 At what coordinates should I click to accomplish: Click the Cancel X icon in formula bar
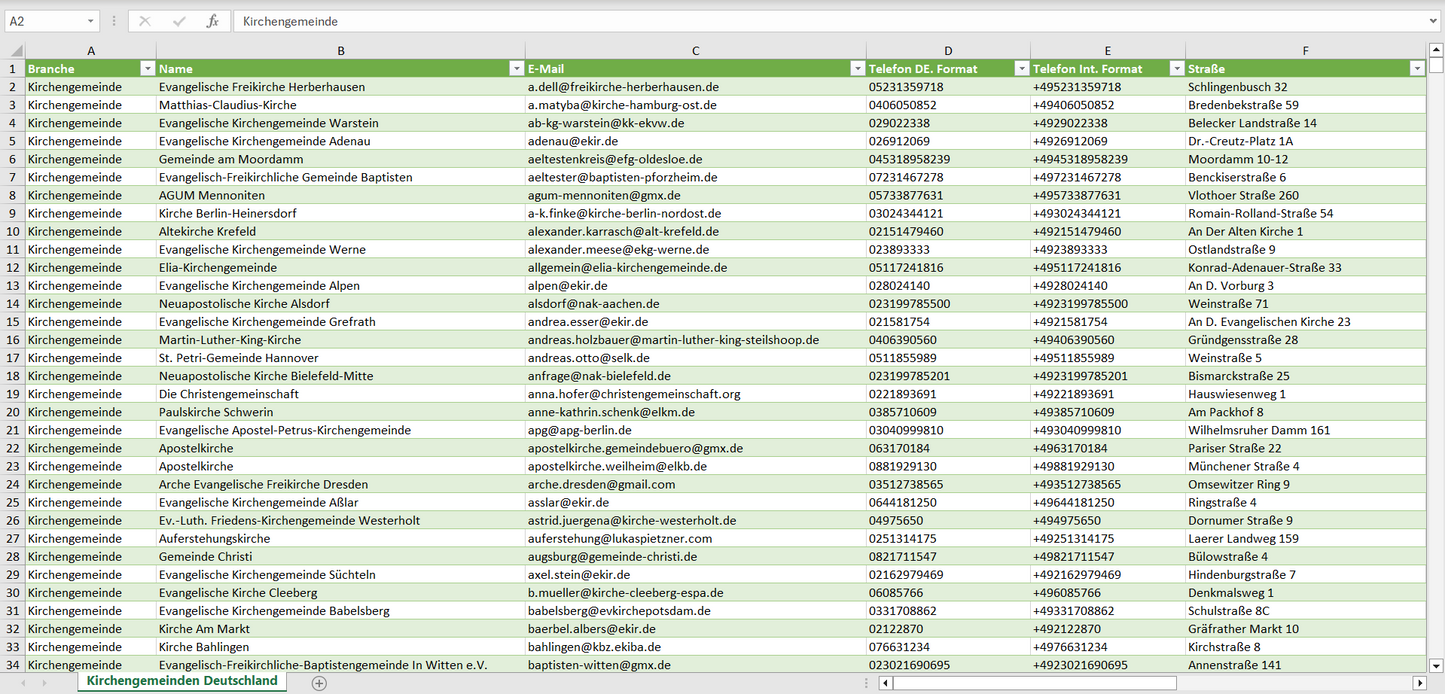tap(145, 21)
